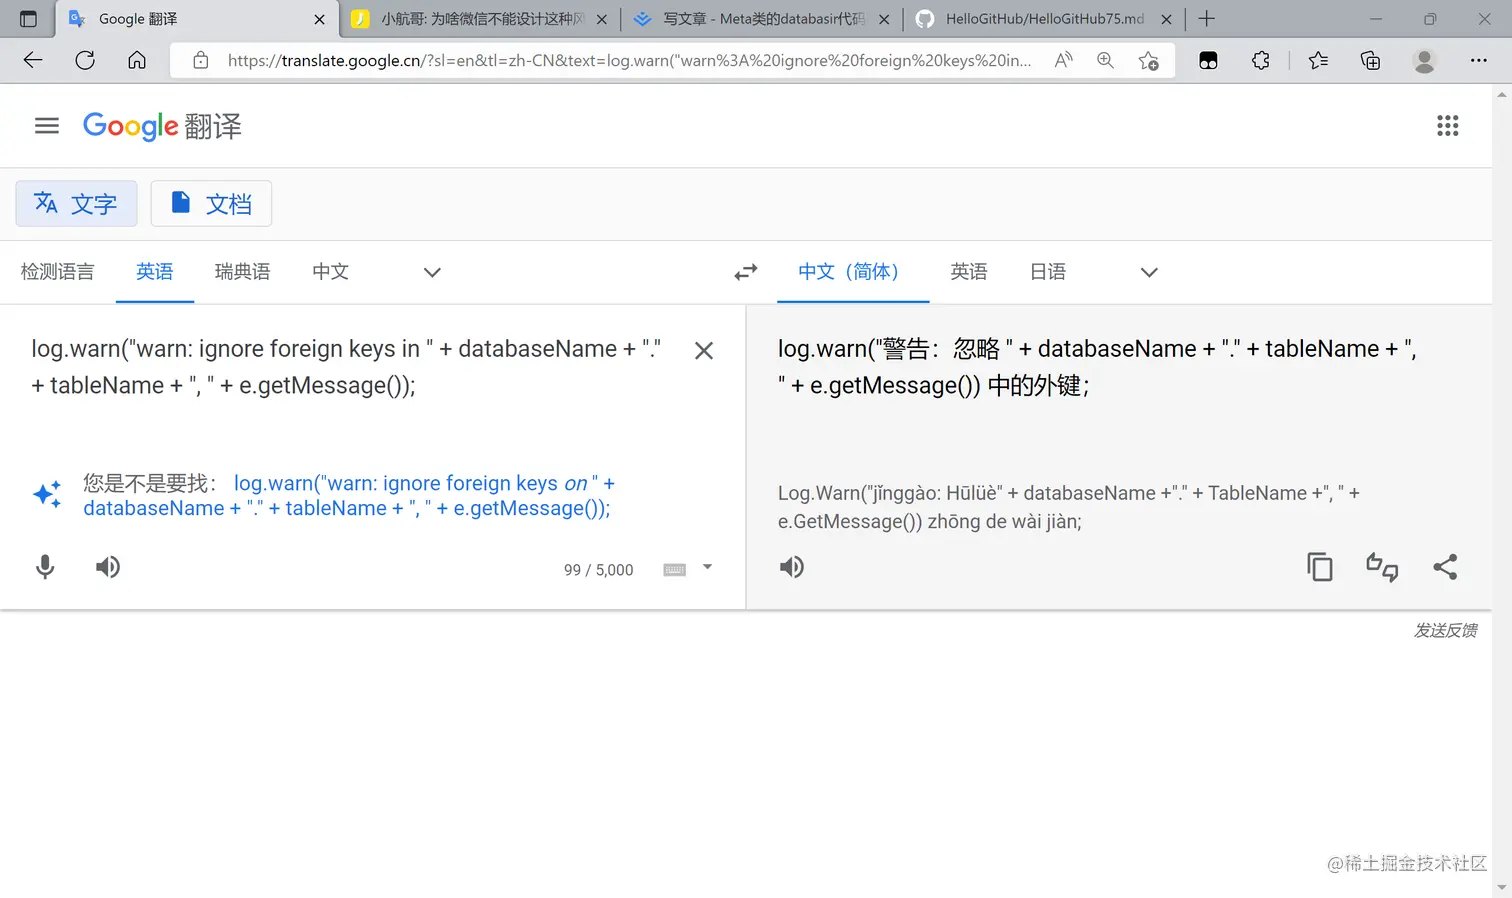The height and width of the screenshot is (898, 1512).
Task: Click the page vertical scrollbar
Action: coord(1502,490)
